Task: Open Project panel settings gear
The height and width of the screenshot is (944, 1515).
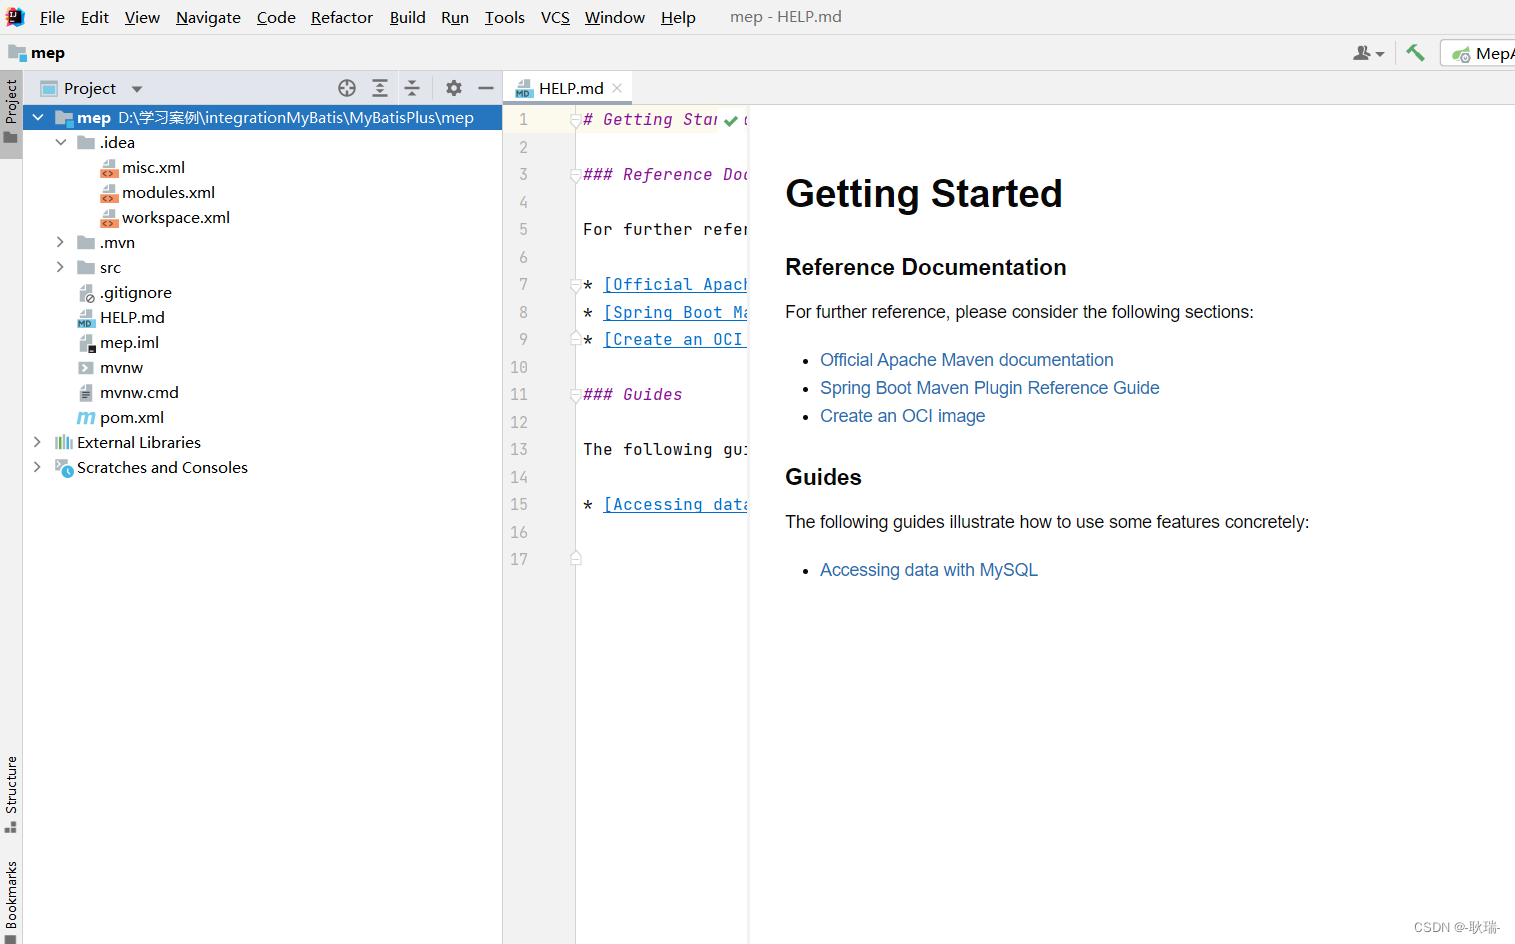Action: click(454, 88)
